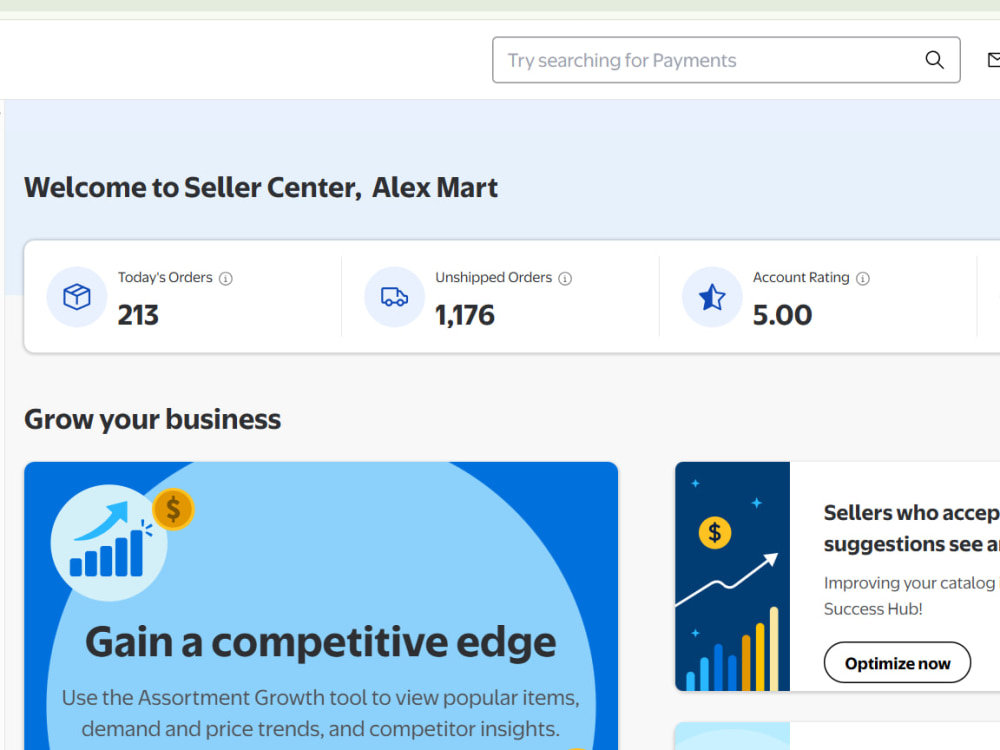Click the Today's Orders box icon

pyautogui.click(x=77, y=297)
